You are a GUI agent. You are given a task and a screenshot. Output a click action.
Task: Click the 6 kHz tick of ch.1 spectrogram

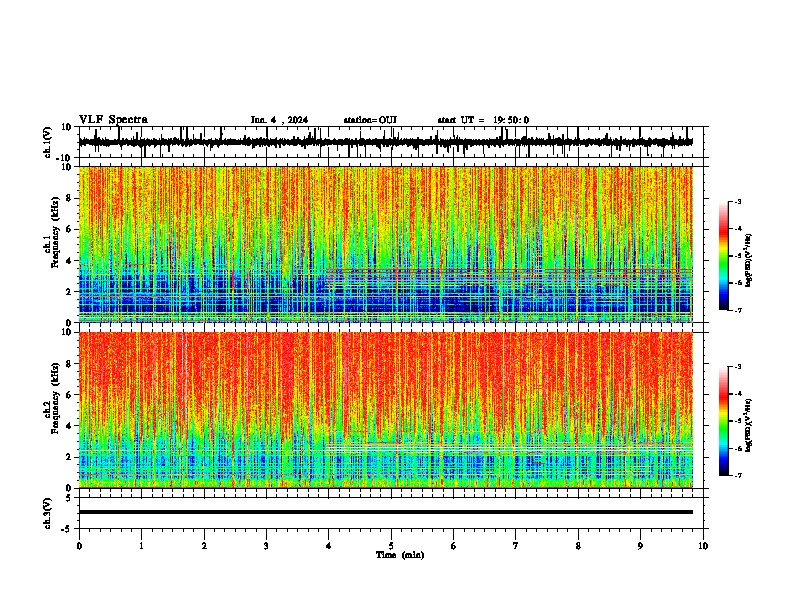coord(69,229)
